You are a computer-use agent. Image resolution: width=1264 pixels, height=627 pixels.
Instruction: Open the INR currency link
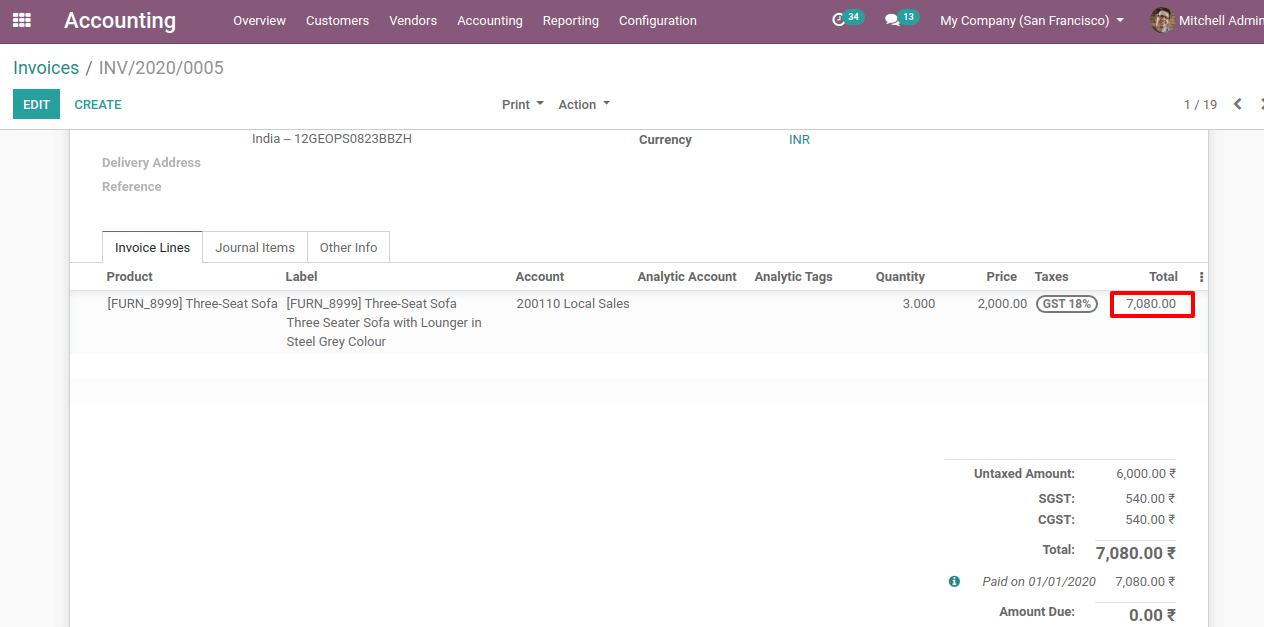coord(799,140)
